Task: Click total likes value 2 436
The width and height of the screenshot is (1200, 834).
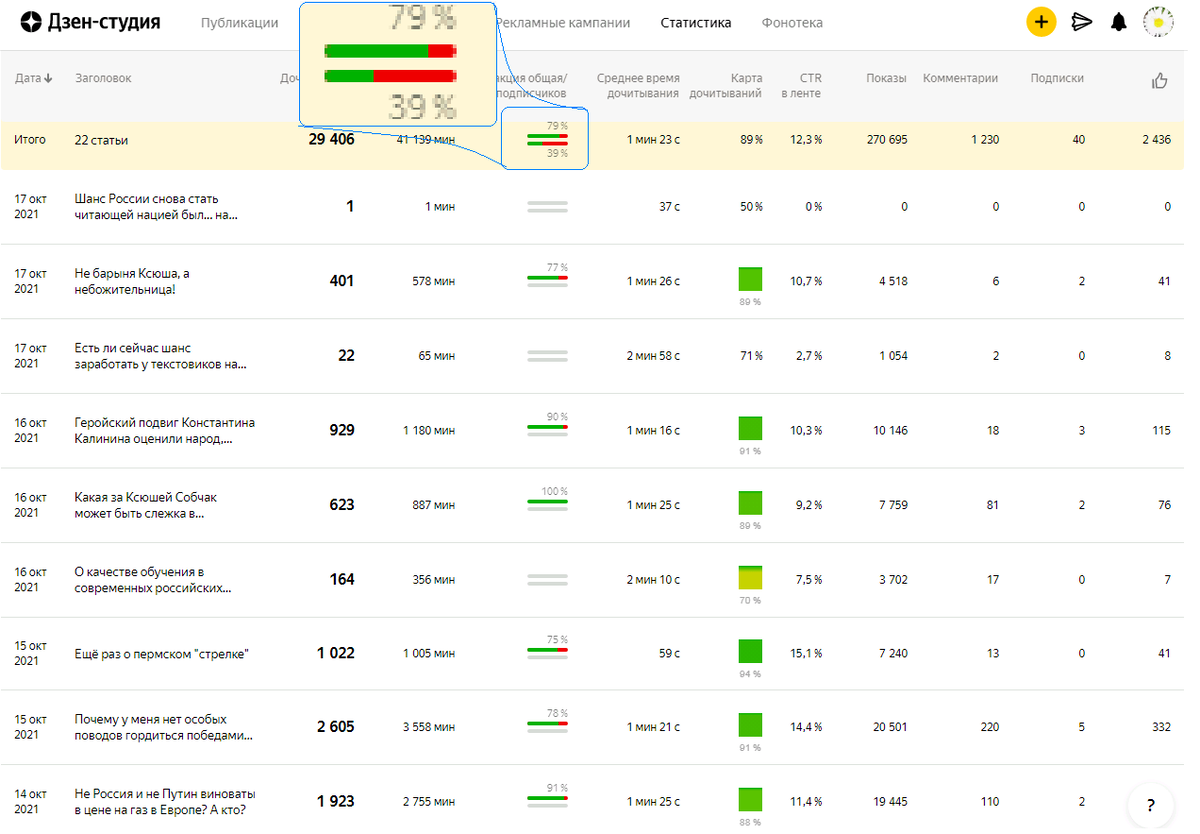Action: [x=1156, y=140]
